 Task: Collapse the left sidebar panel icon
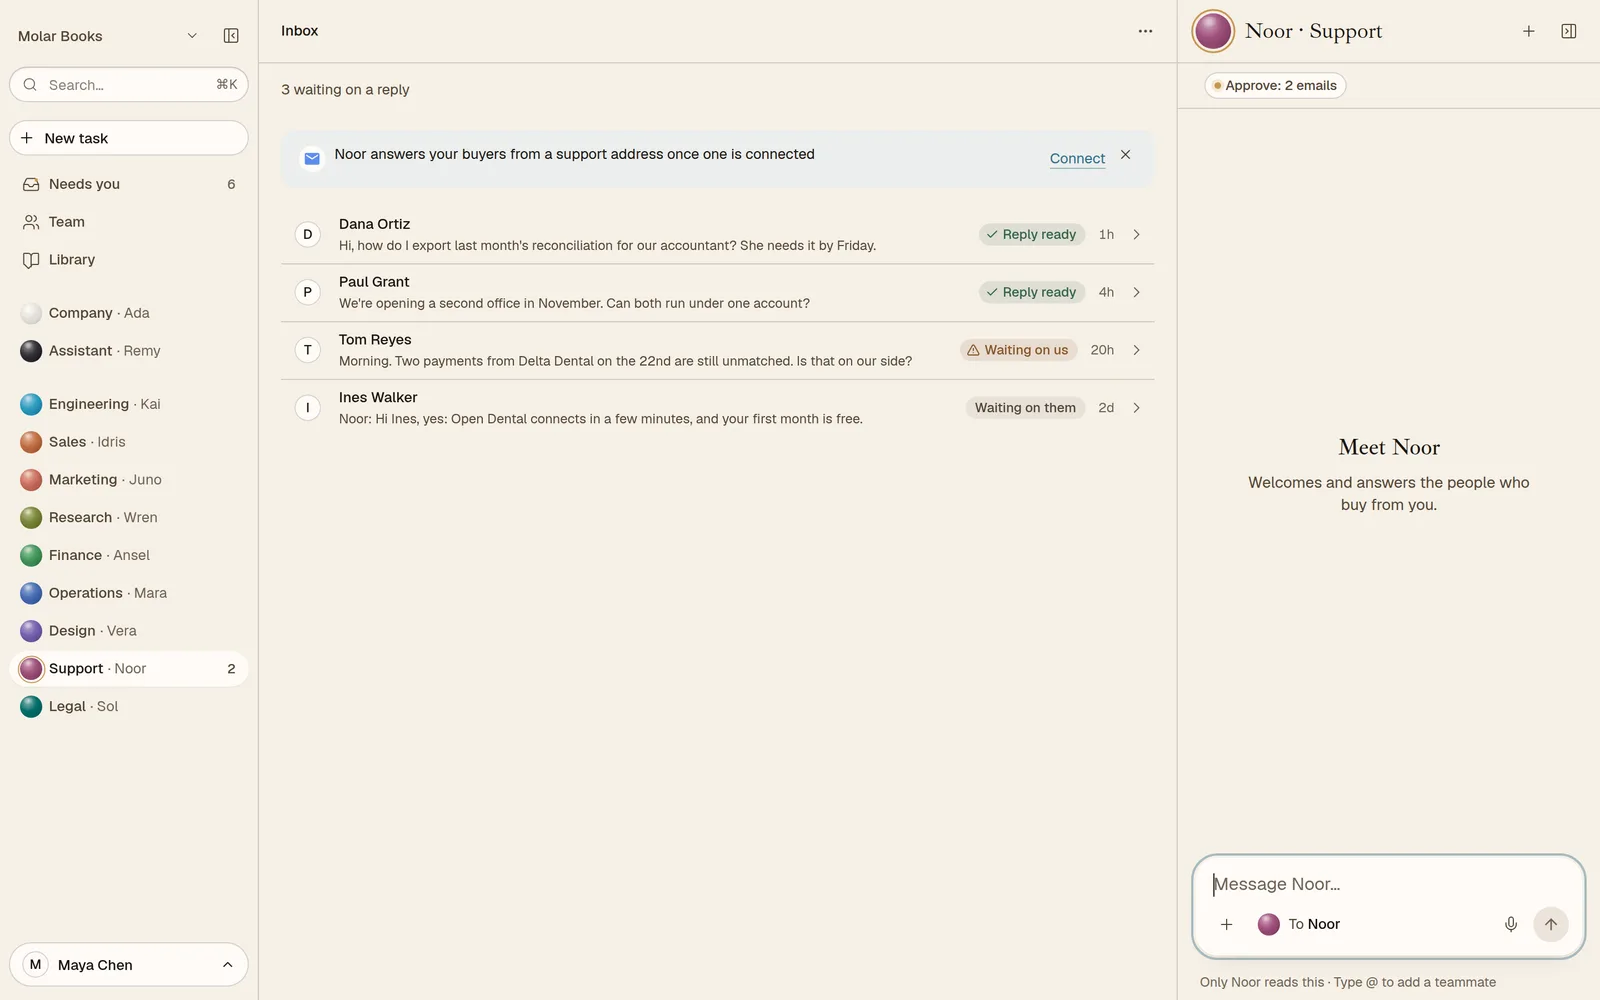(231, 36)
